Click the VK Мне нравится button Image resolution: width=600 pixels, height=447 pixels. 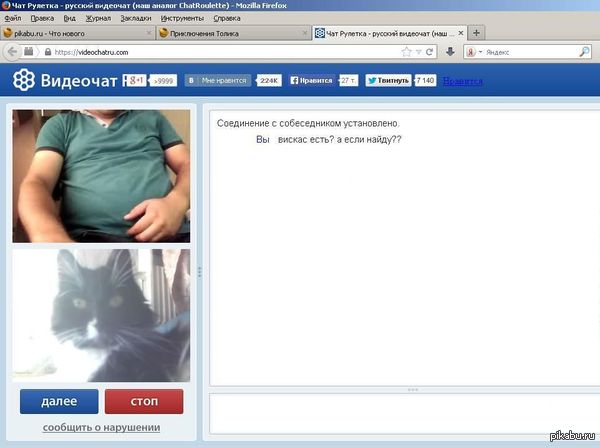click(217, 80)
